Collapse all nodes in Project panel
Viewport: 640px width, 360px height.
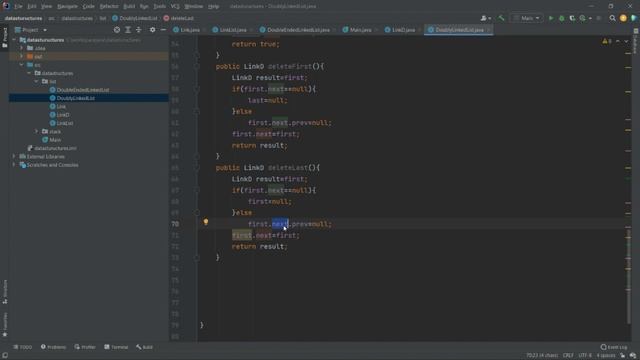click(x=139, y=30)
